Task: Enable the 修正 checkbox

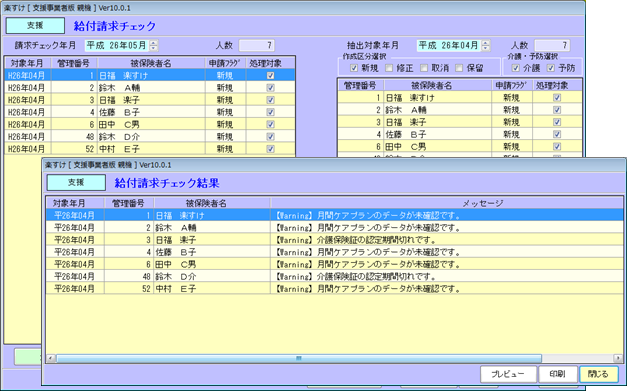Action: [389, 68]
